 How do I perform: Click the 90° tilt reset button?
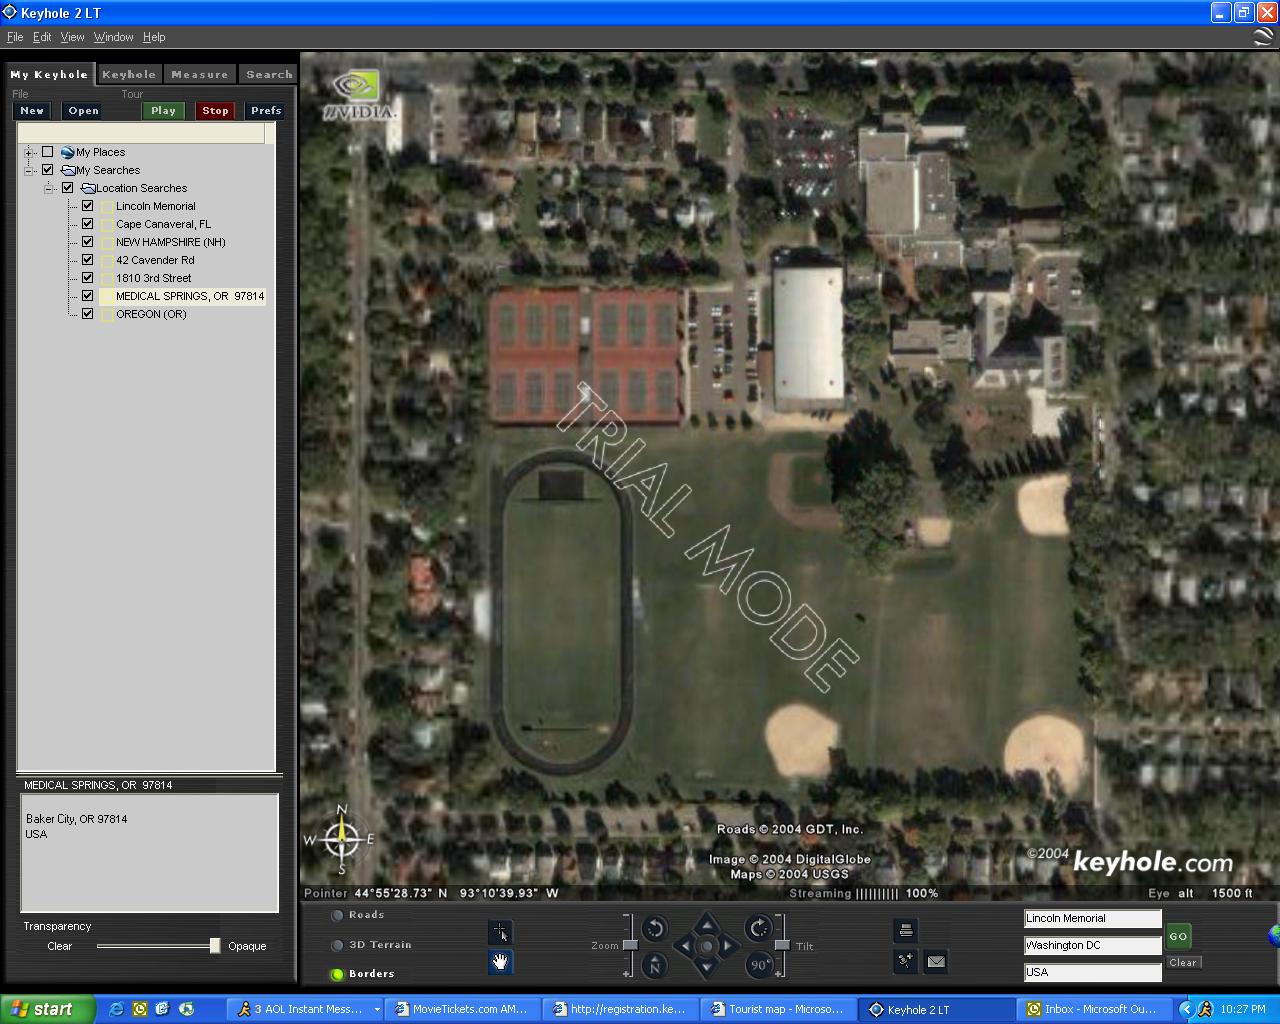(x=759, y=965)
